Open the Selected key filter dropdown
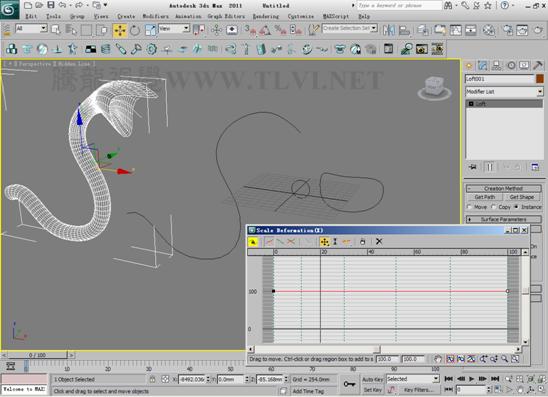The image size is (548, 397). tap(412, 379)
